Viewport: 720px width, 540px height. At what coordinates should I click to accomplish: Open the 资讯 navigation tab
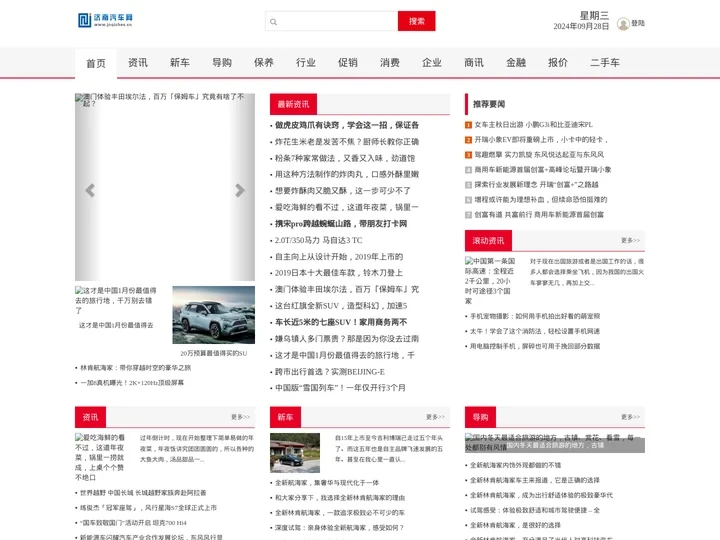(138, 62)
